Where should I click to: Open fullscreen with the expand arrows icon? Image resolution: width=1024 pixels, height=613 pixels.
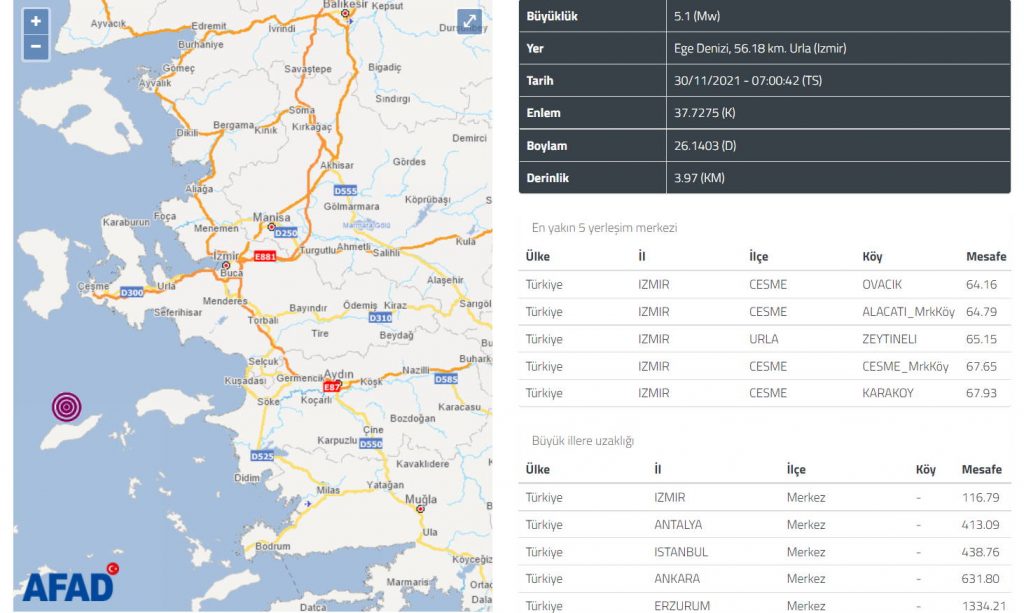click(468, 20)
